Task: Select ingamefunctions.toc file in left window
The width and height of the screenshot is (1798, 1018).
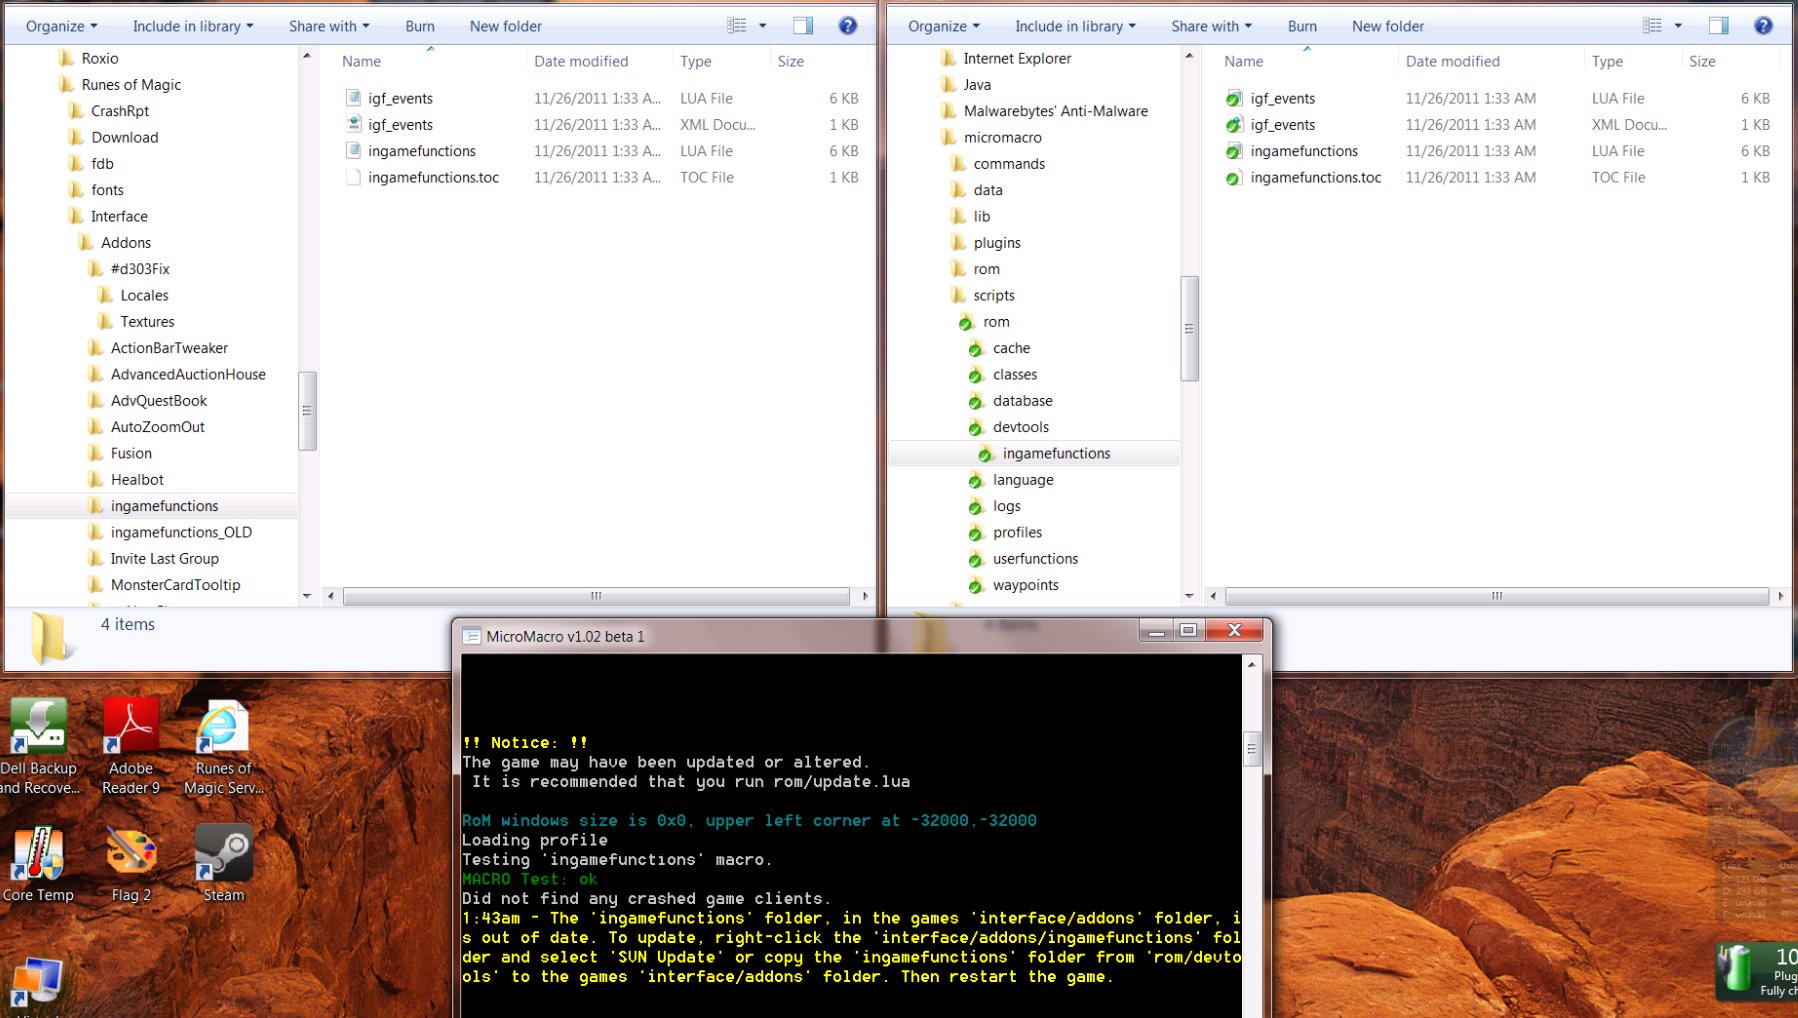Action: click(x=433, y=177)
